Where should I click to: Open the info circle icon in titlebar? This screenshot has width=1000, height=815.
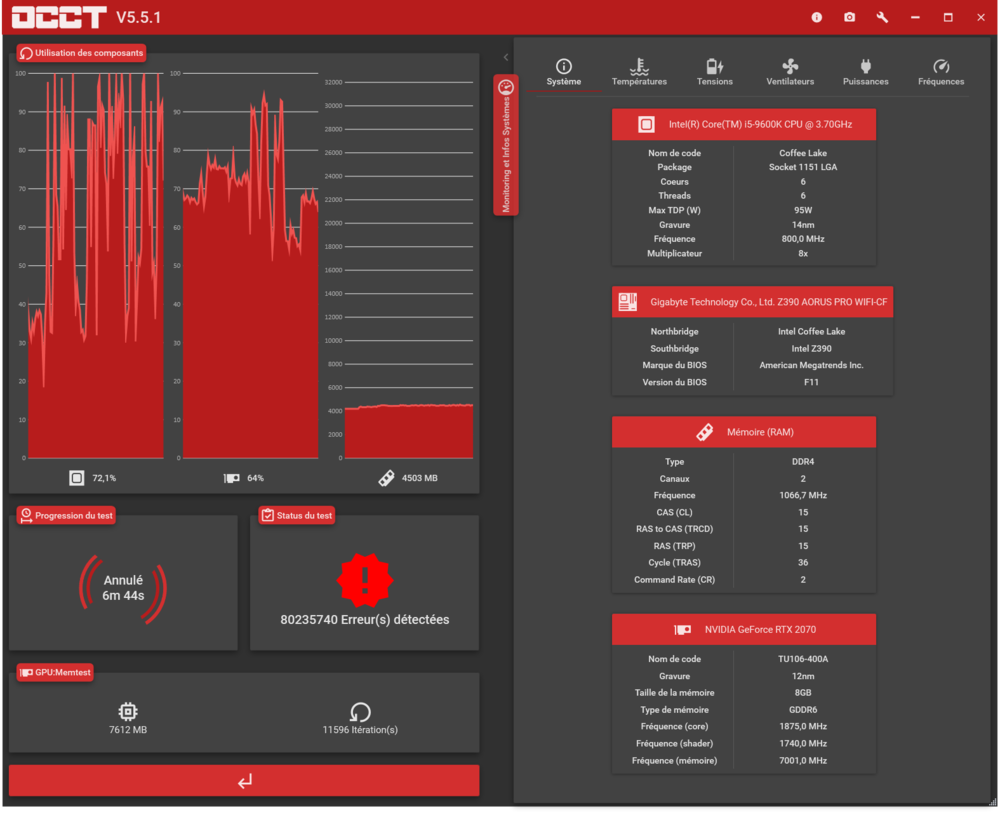pos(817,17)
